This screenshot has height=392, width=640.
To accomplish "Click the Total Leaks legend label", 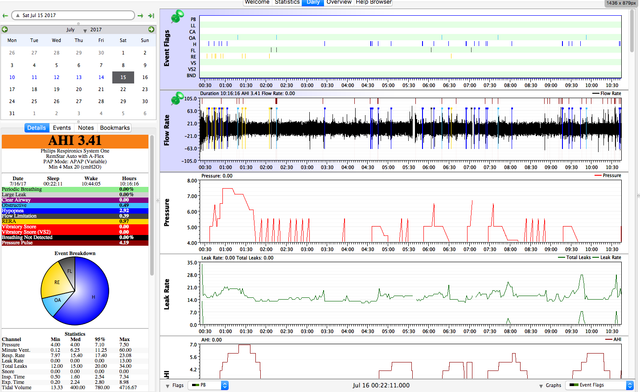I will (x=578, y=257).
